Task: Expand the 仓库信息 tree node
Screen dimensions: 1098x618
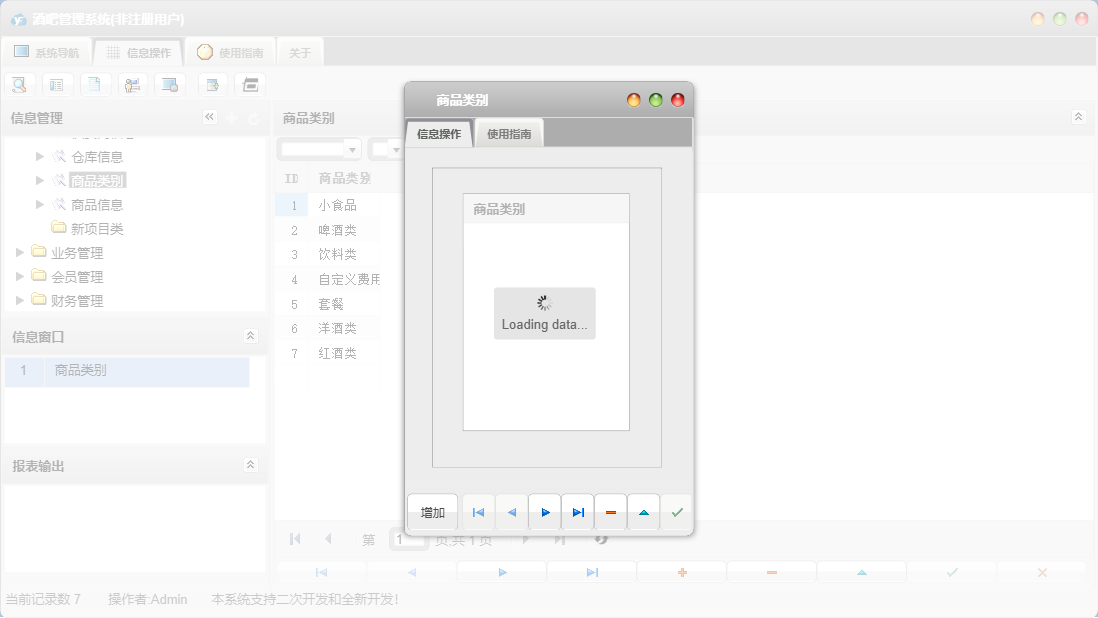Action: click(x=40, y=156)
